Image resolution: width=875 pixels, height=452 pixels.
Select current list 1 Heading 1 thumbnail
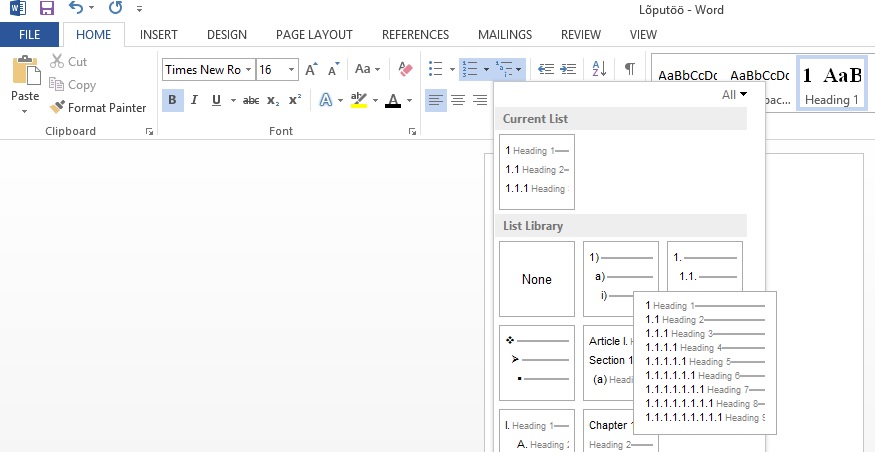pyautogui.click(x=537, y=172)
